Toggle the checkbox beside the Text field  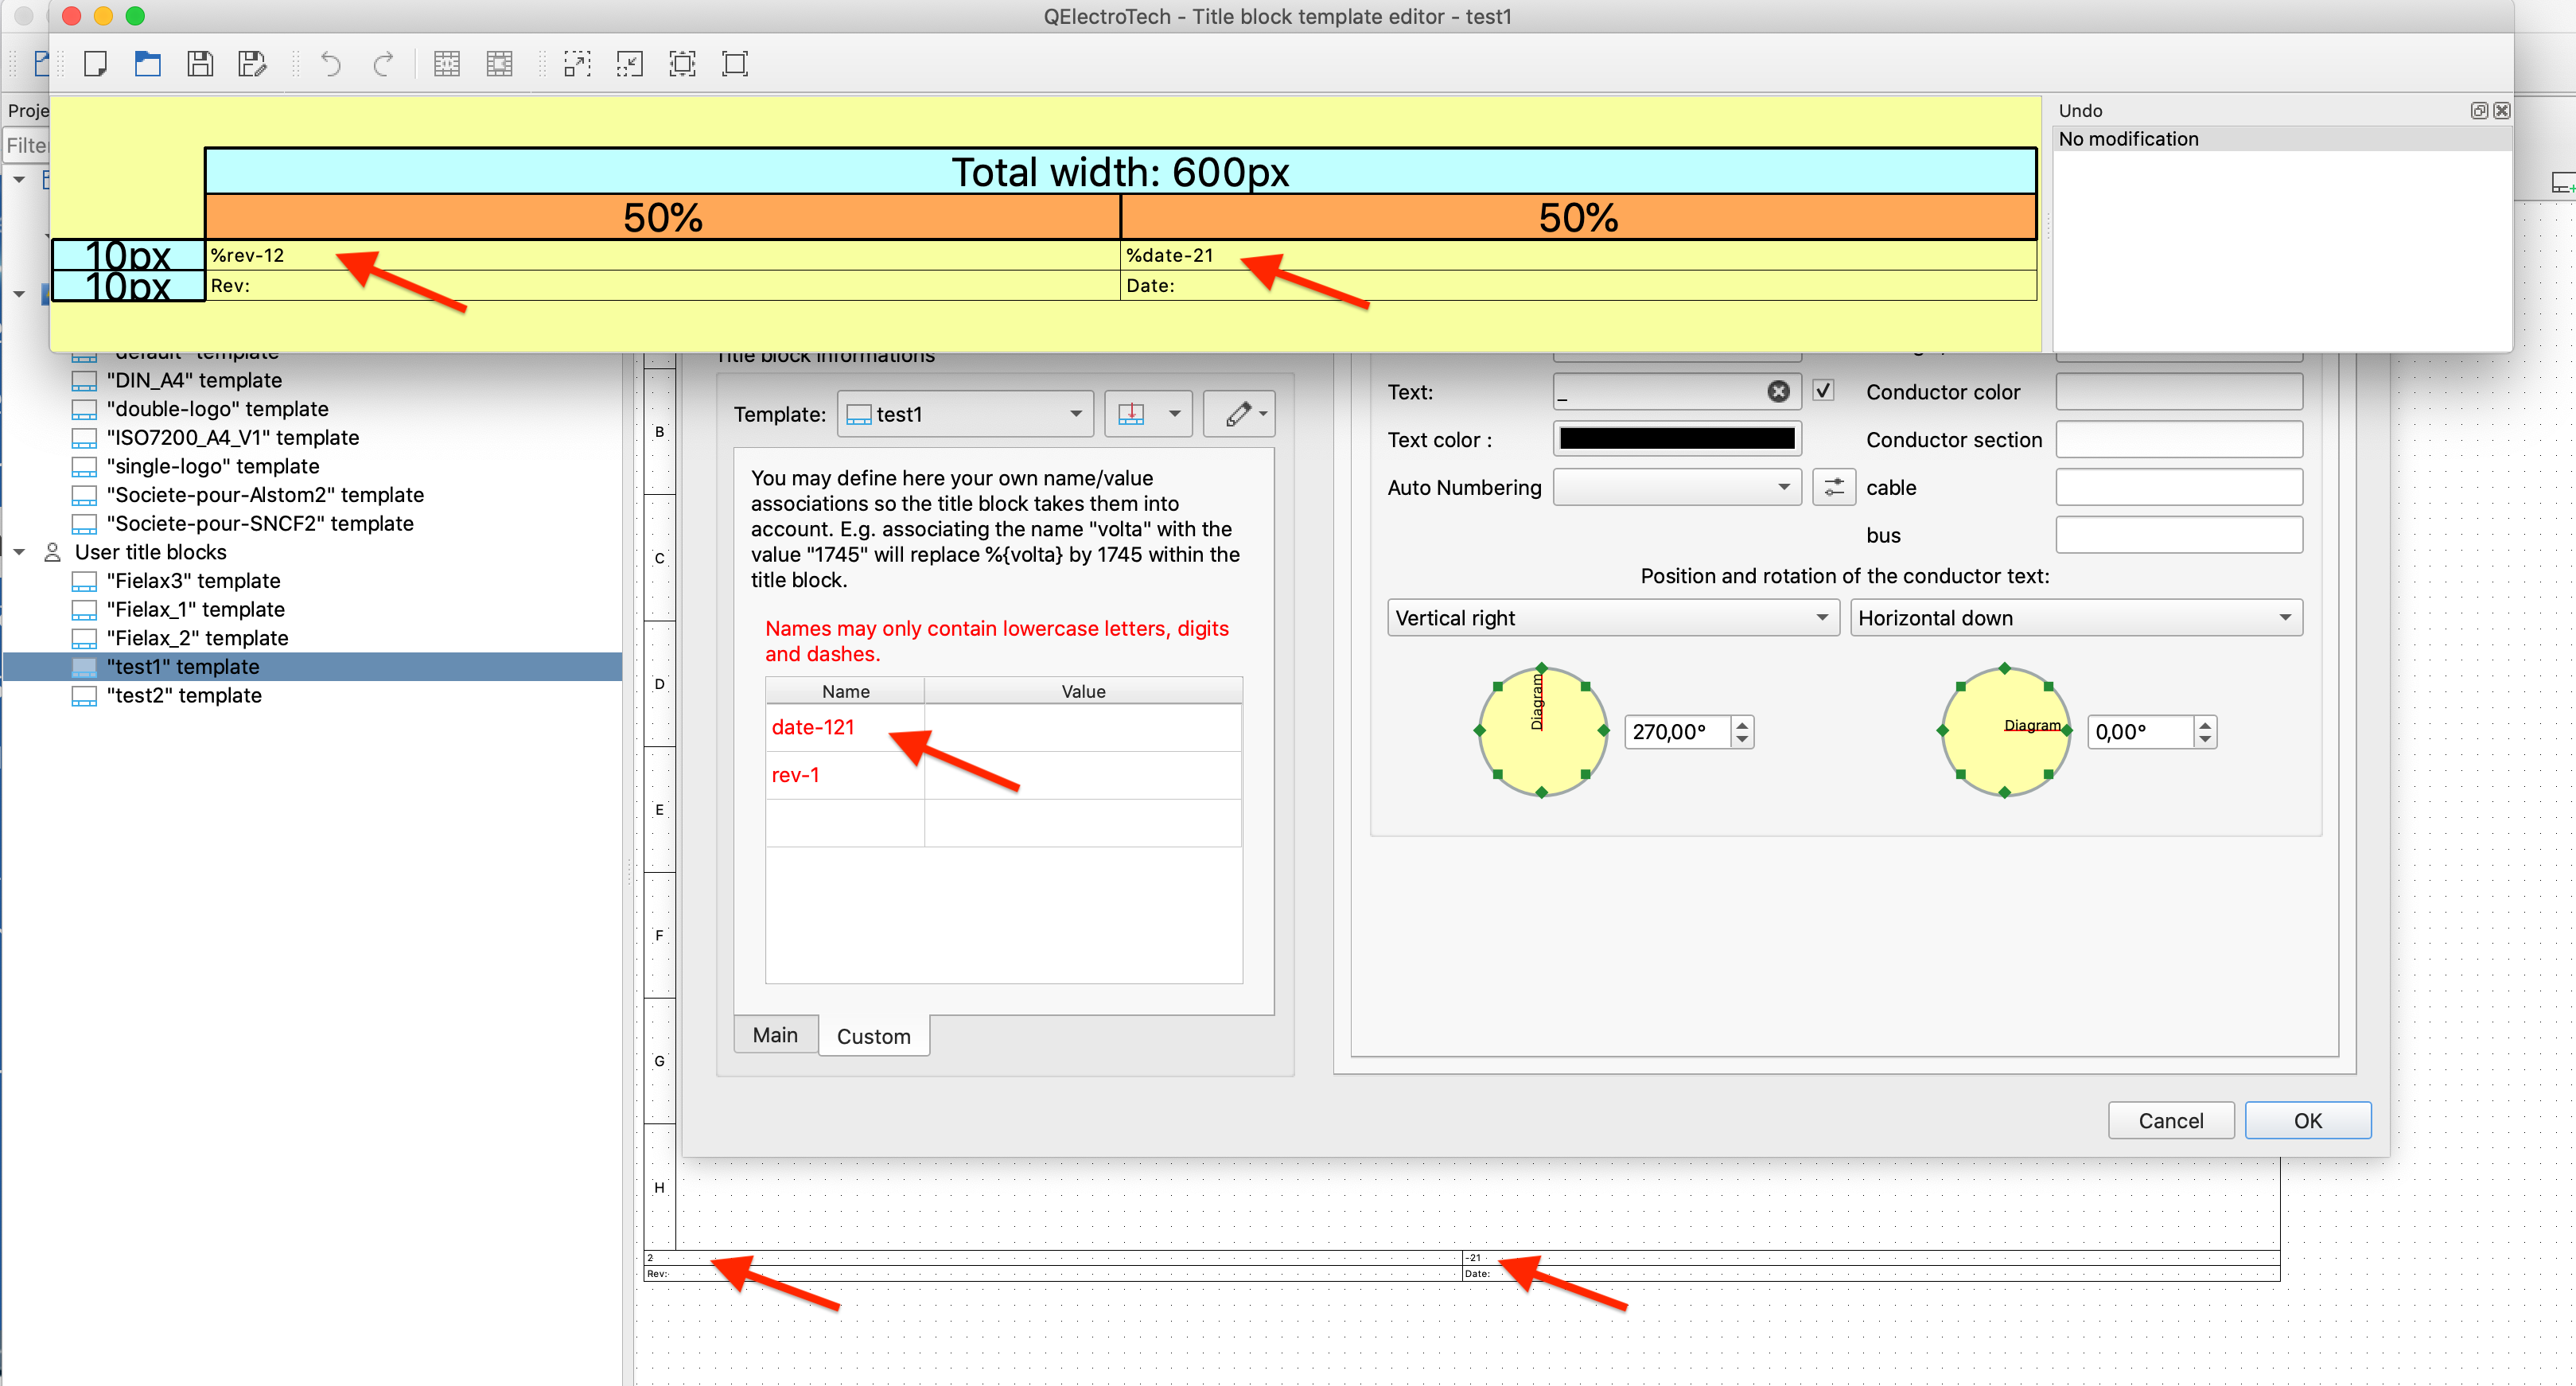1823,391
